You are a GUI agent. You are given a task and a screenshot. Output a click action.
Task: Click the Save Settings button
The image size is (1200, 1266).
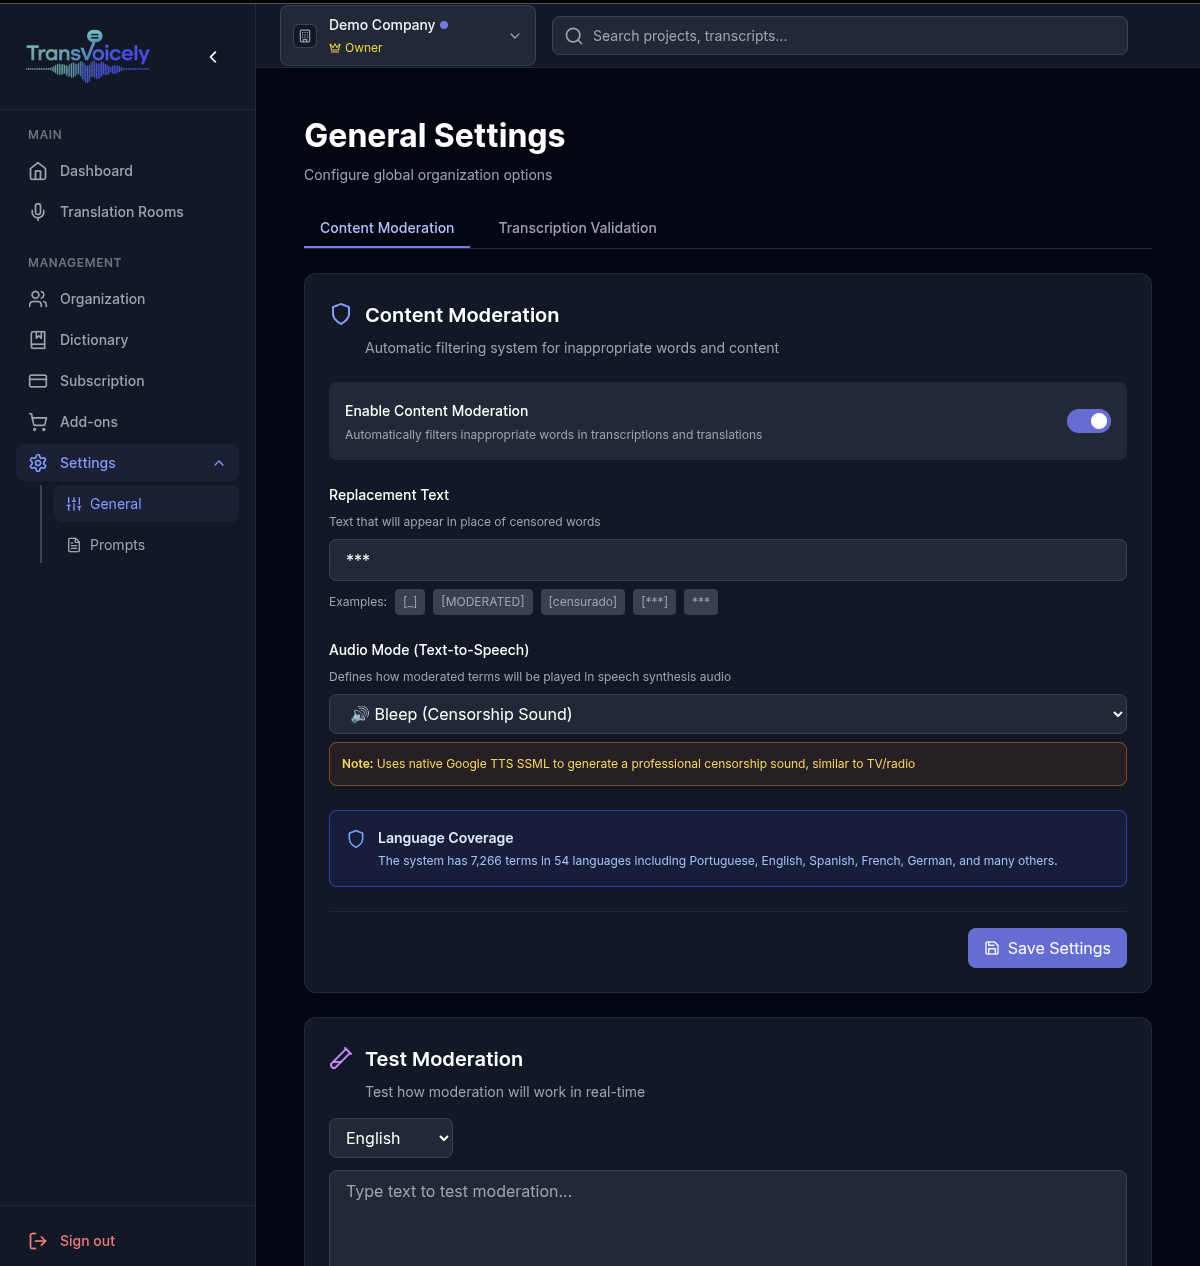click(1047, 948)
